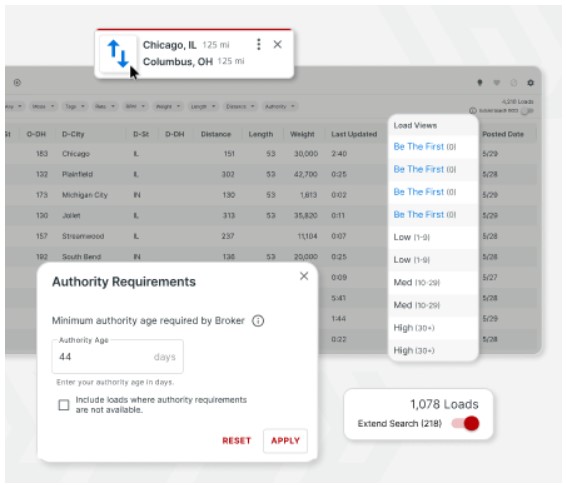The width and height of the screenshot is (566, 485).
Task: Toggle the small extend search switch in the header
Action: [x=527, y=111]
